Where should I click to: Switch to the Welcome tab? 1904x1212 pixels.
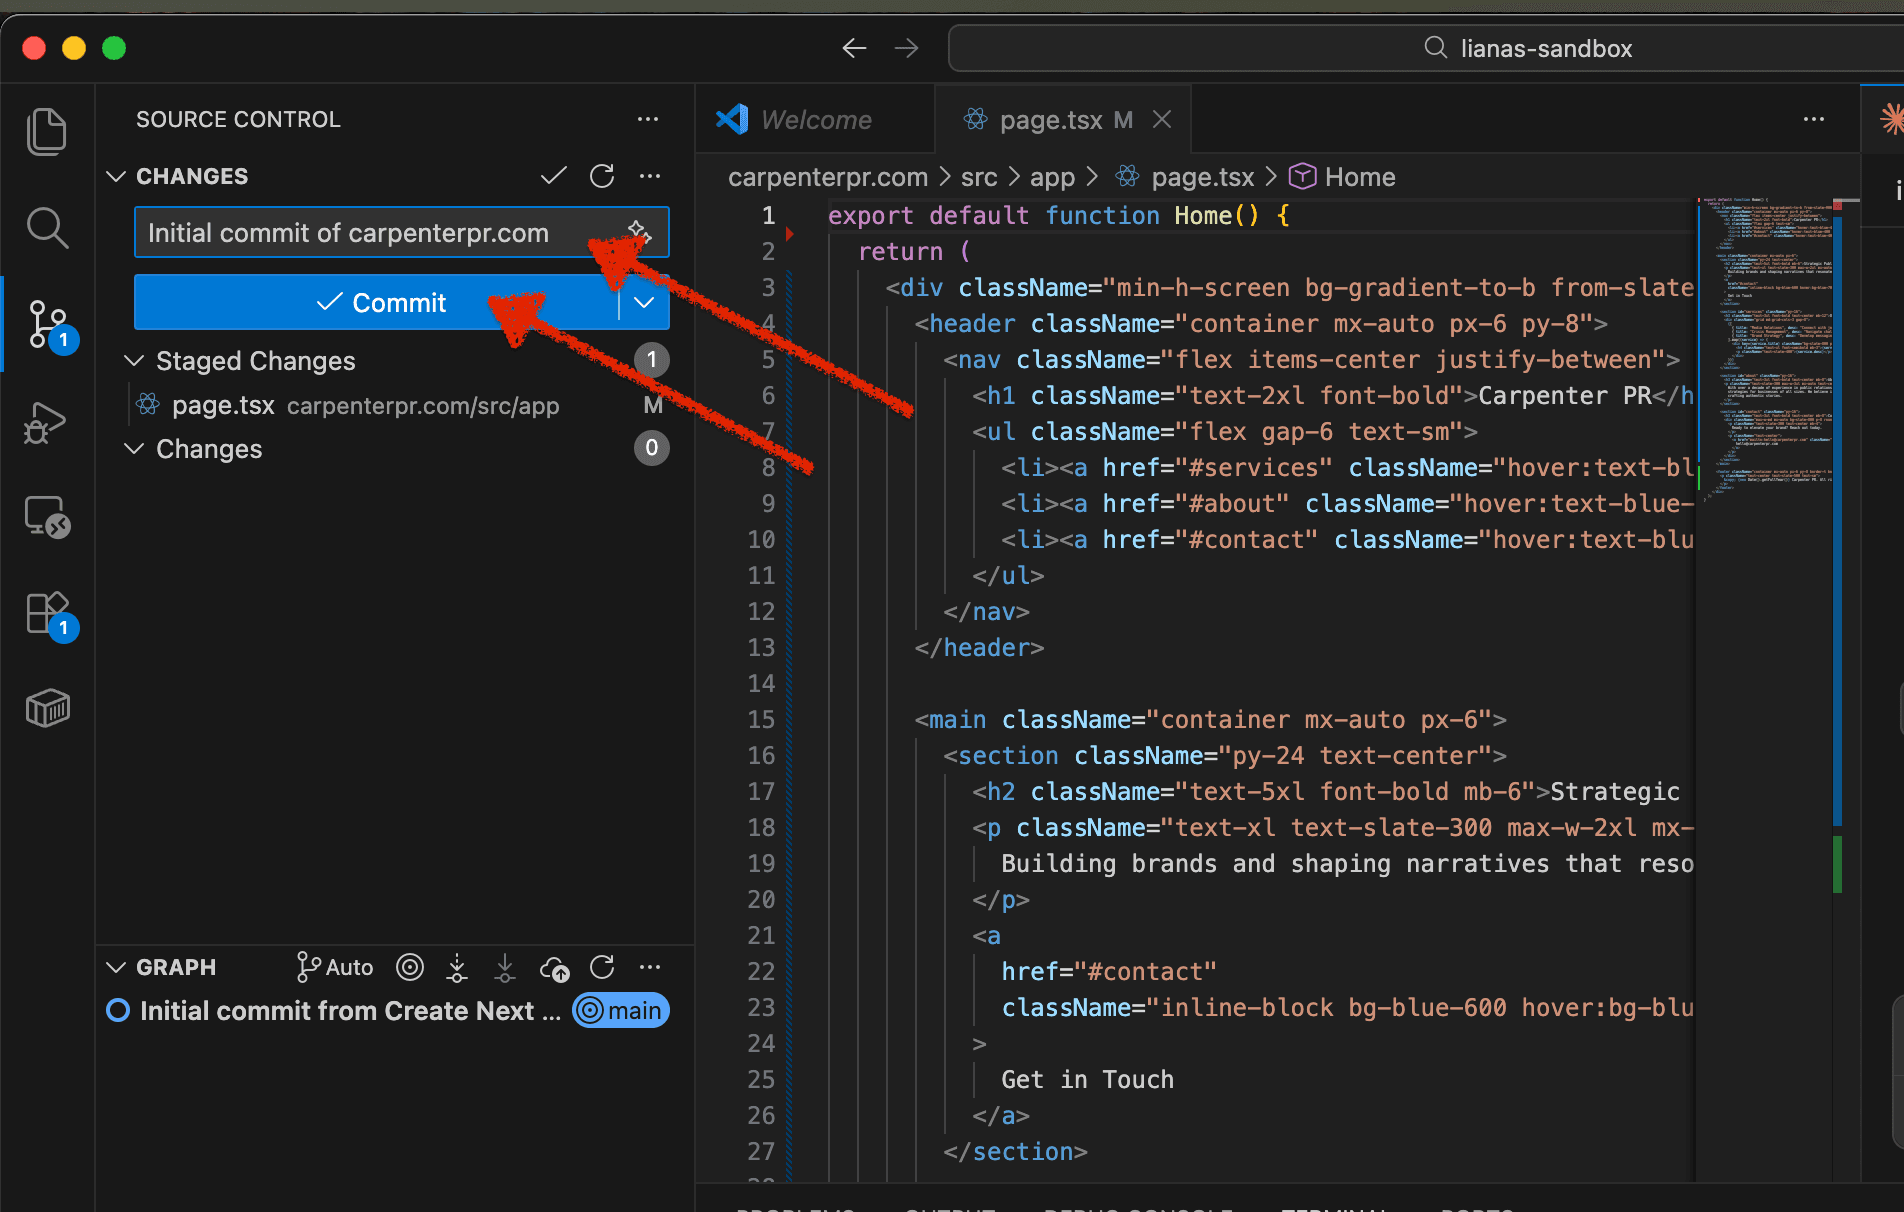click(815, 119)
